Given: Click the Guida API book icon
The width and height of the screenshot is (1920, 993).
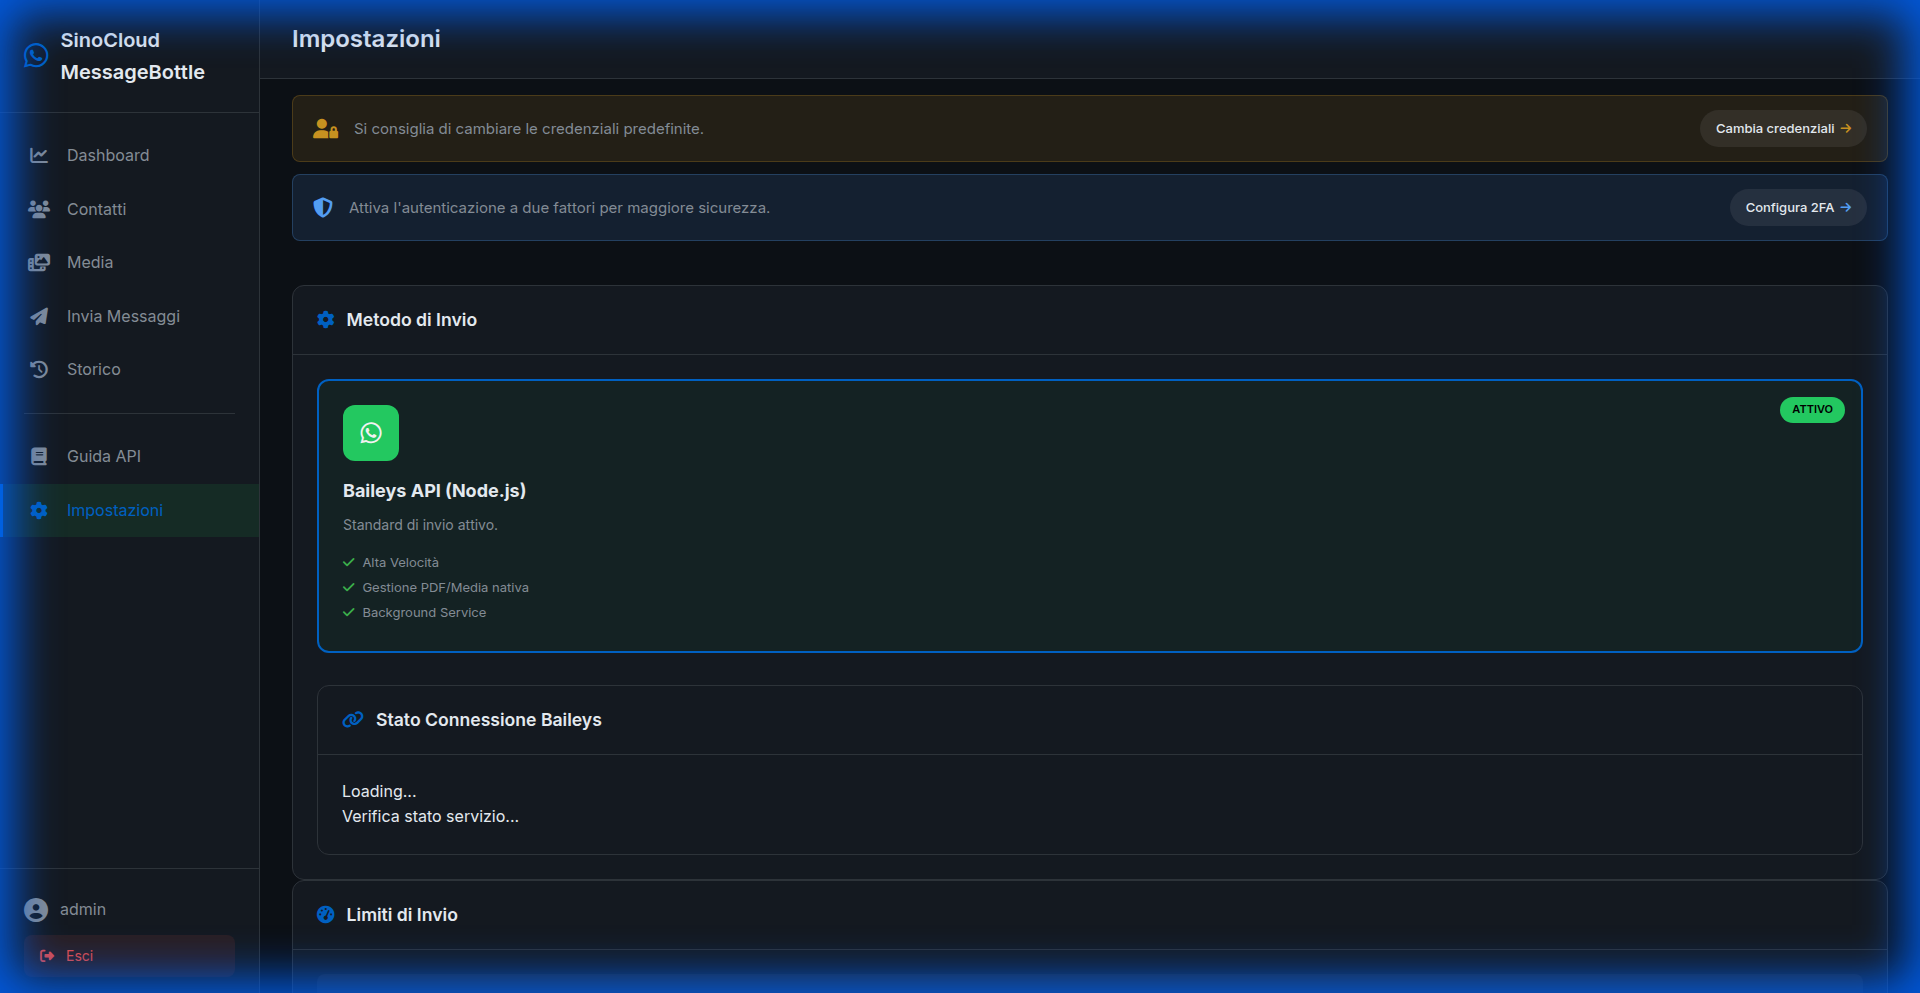Looking at the screenshot, I should [x=39, y=456].
